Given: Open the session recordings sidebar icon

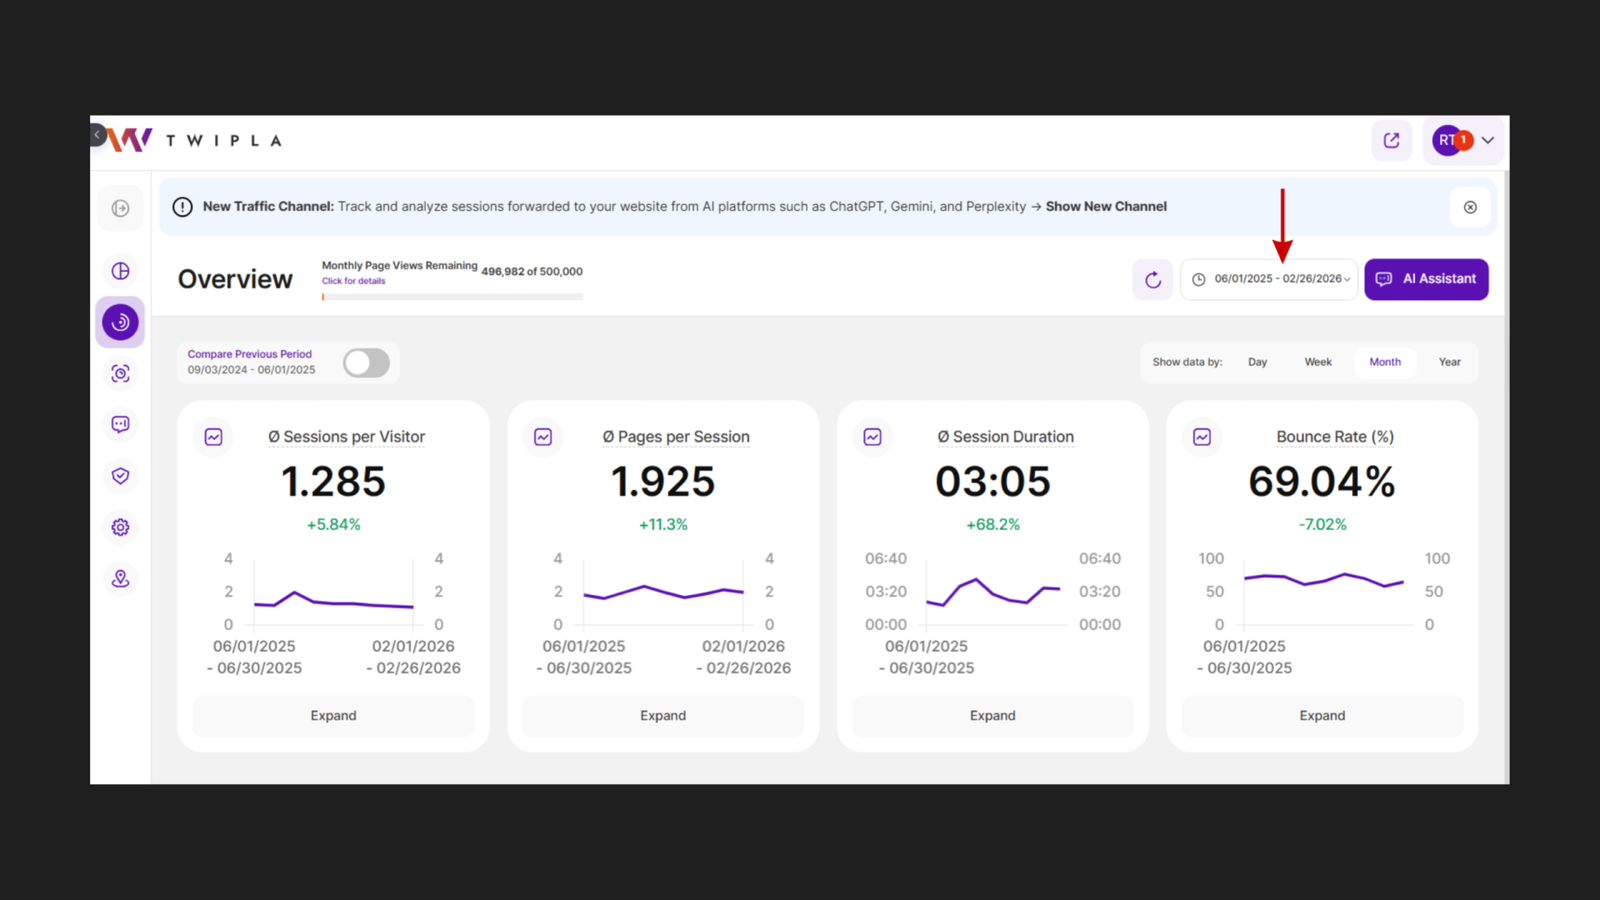Looking at the screenshot, I should point(120,373).
